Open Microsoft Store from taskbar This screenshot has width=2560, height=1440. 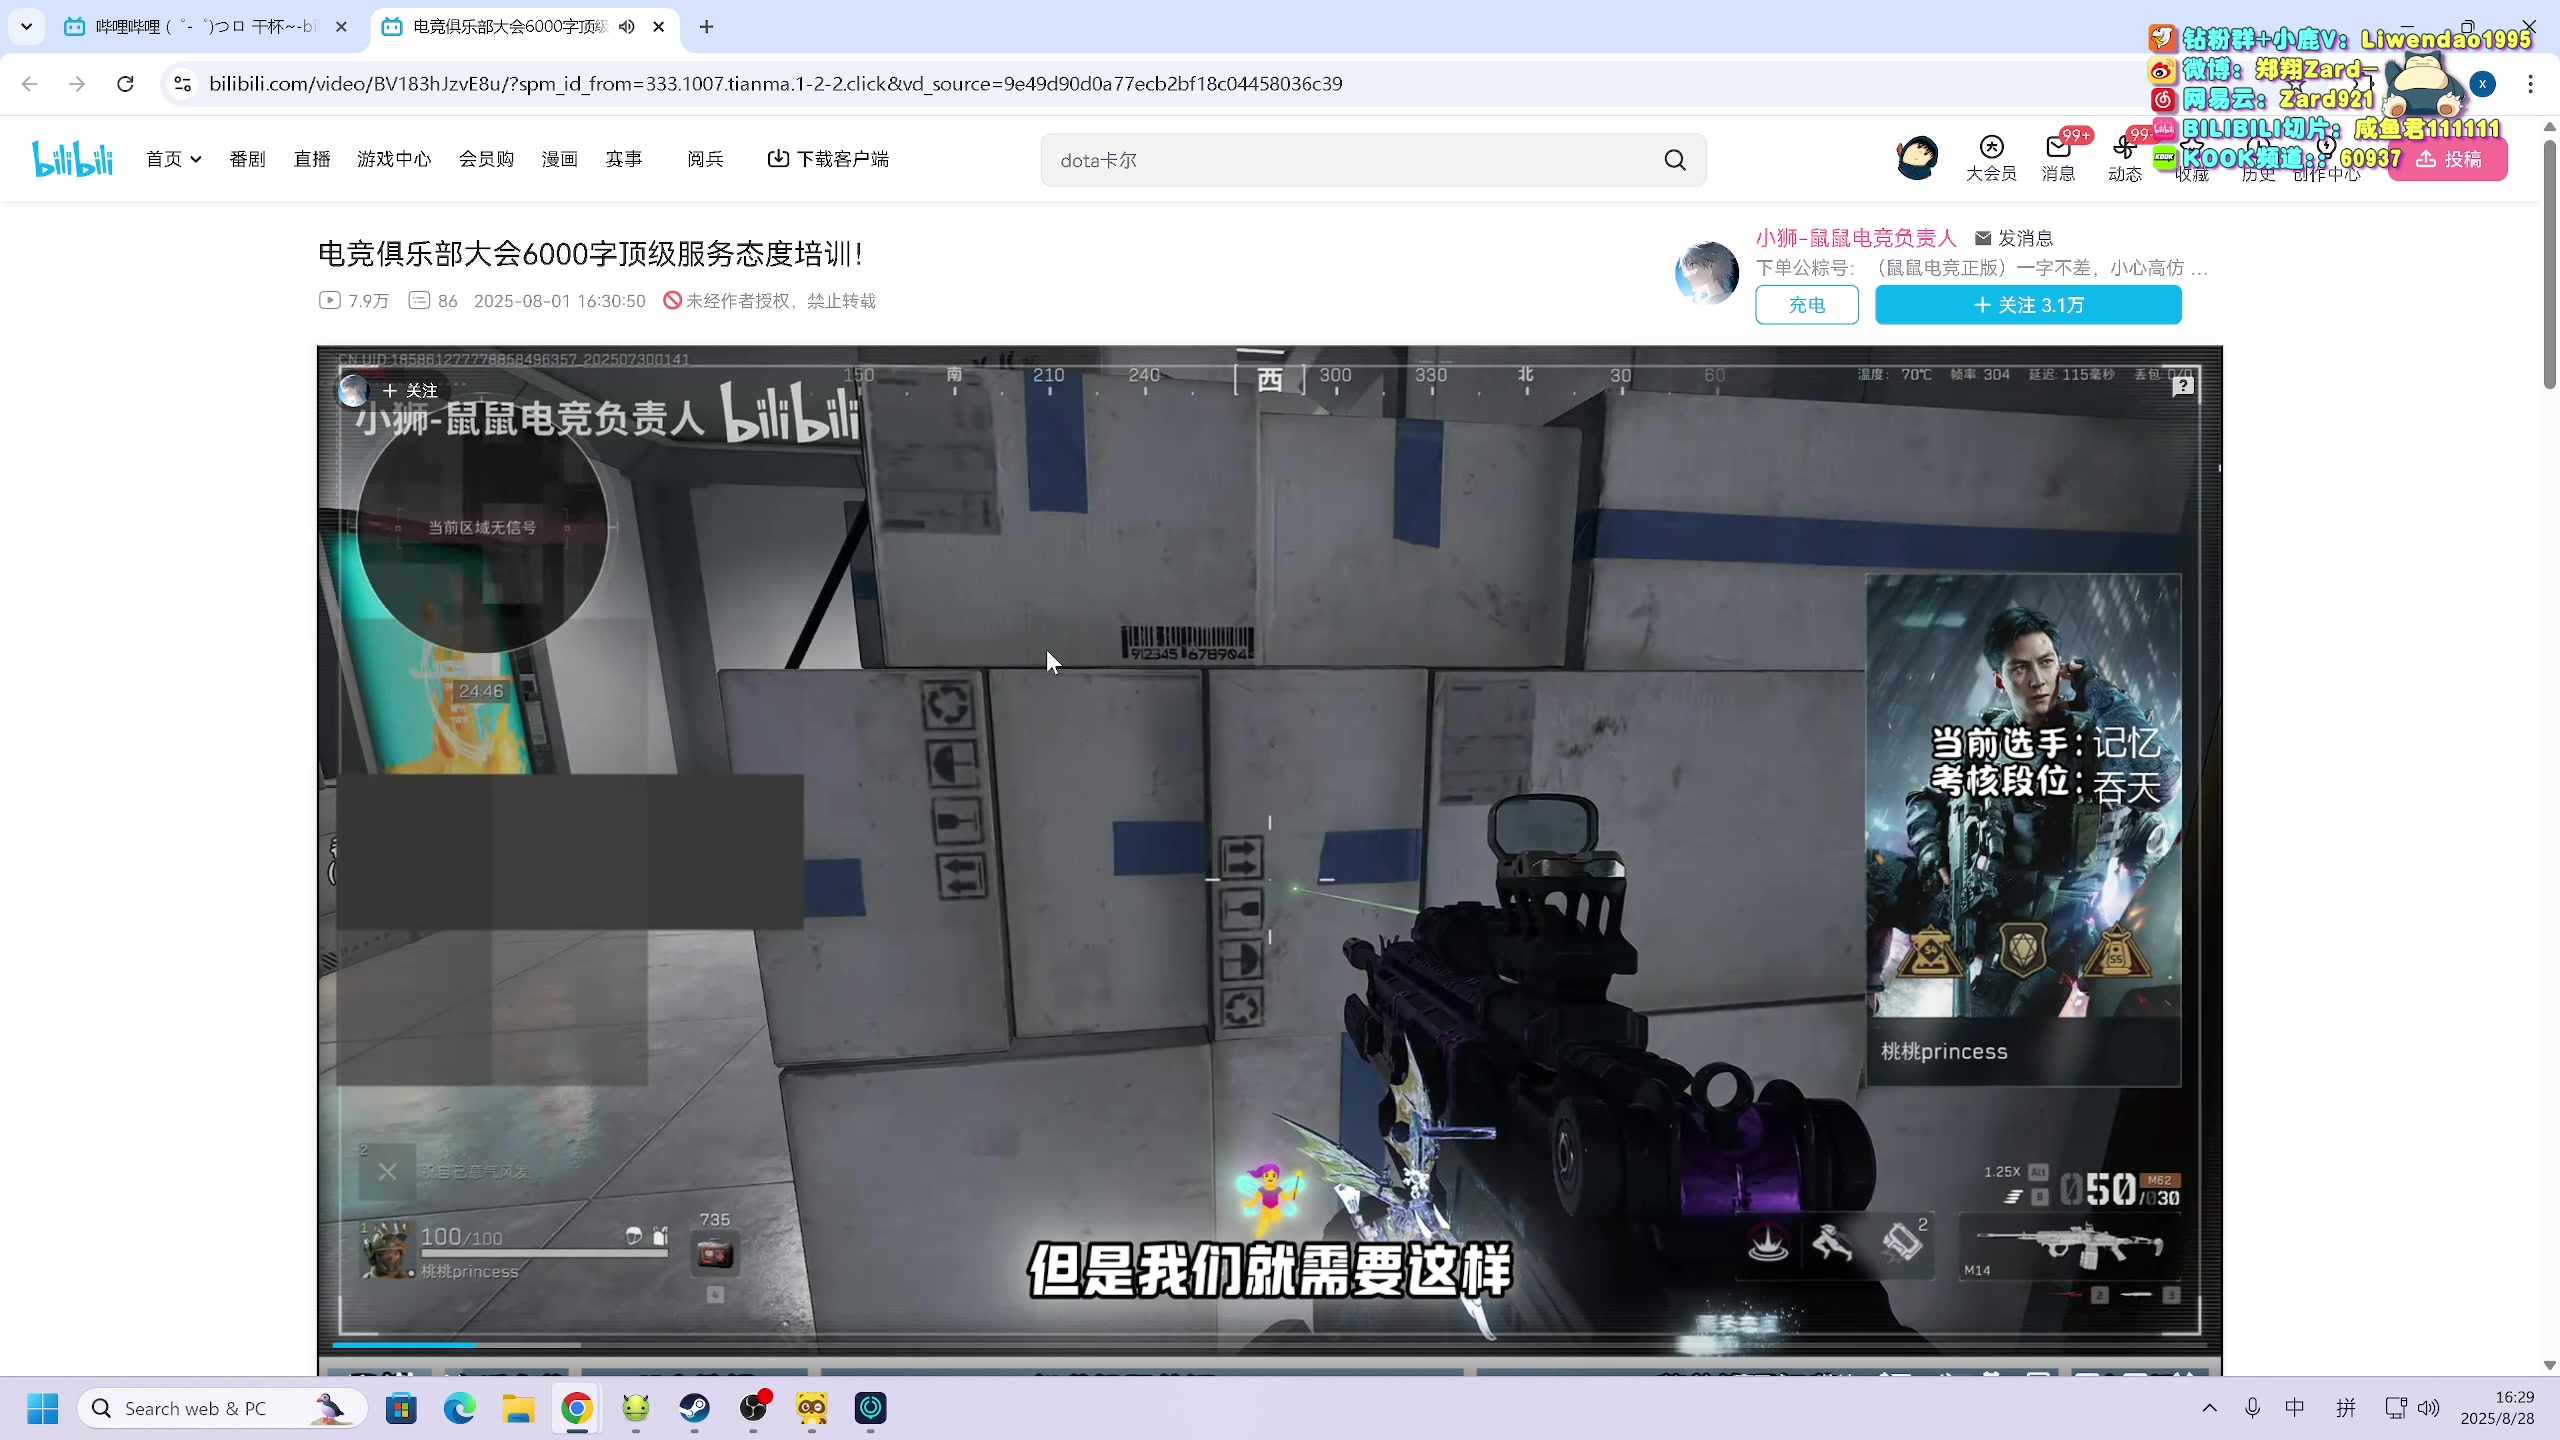point(401,1409)
